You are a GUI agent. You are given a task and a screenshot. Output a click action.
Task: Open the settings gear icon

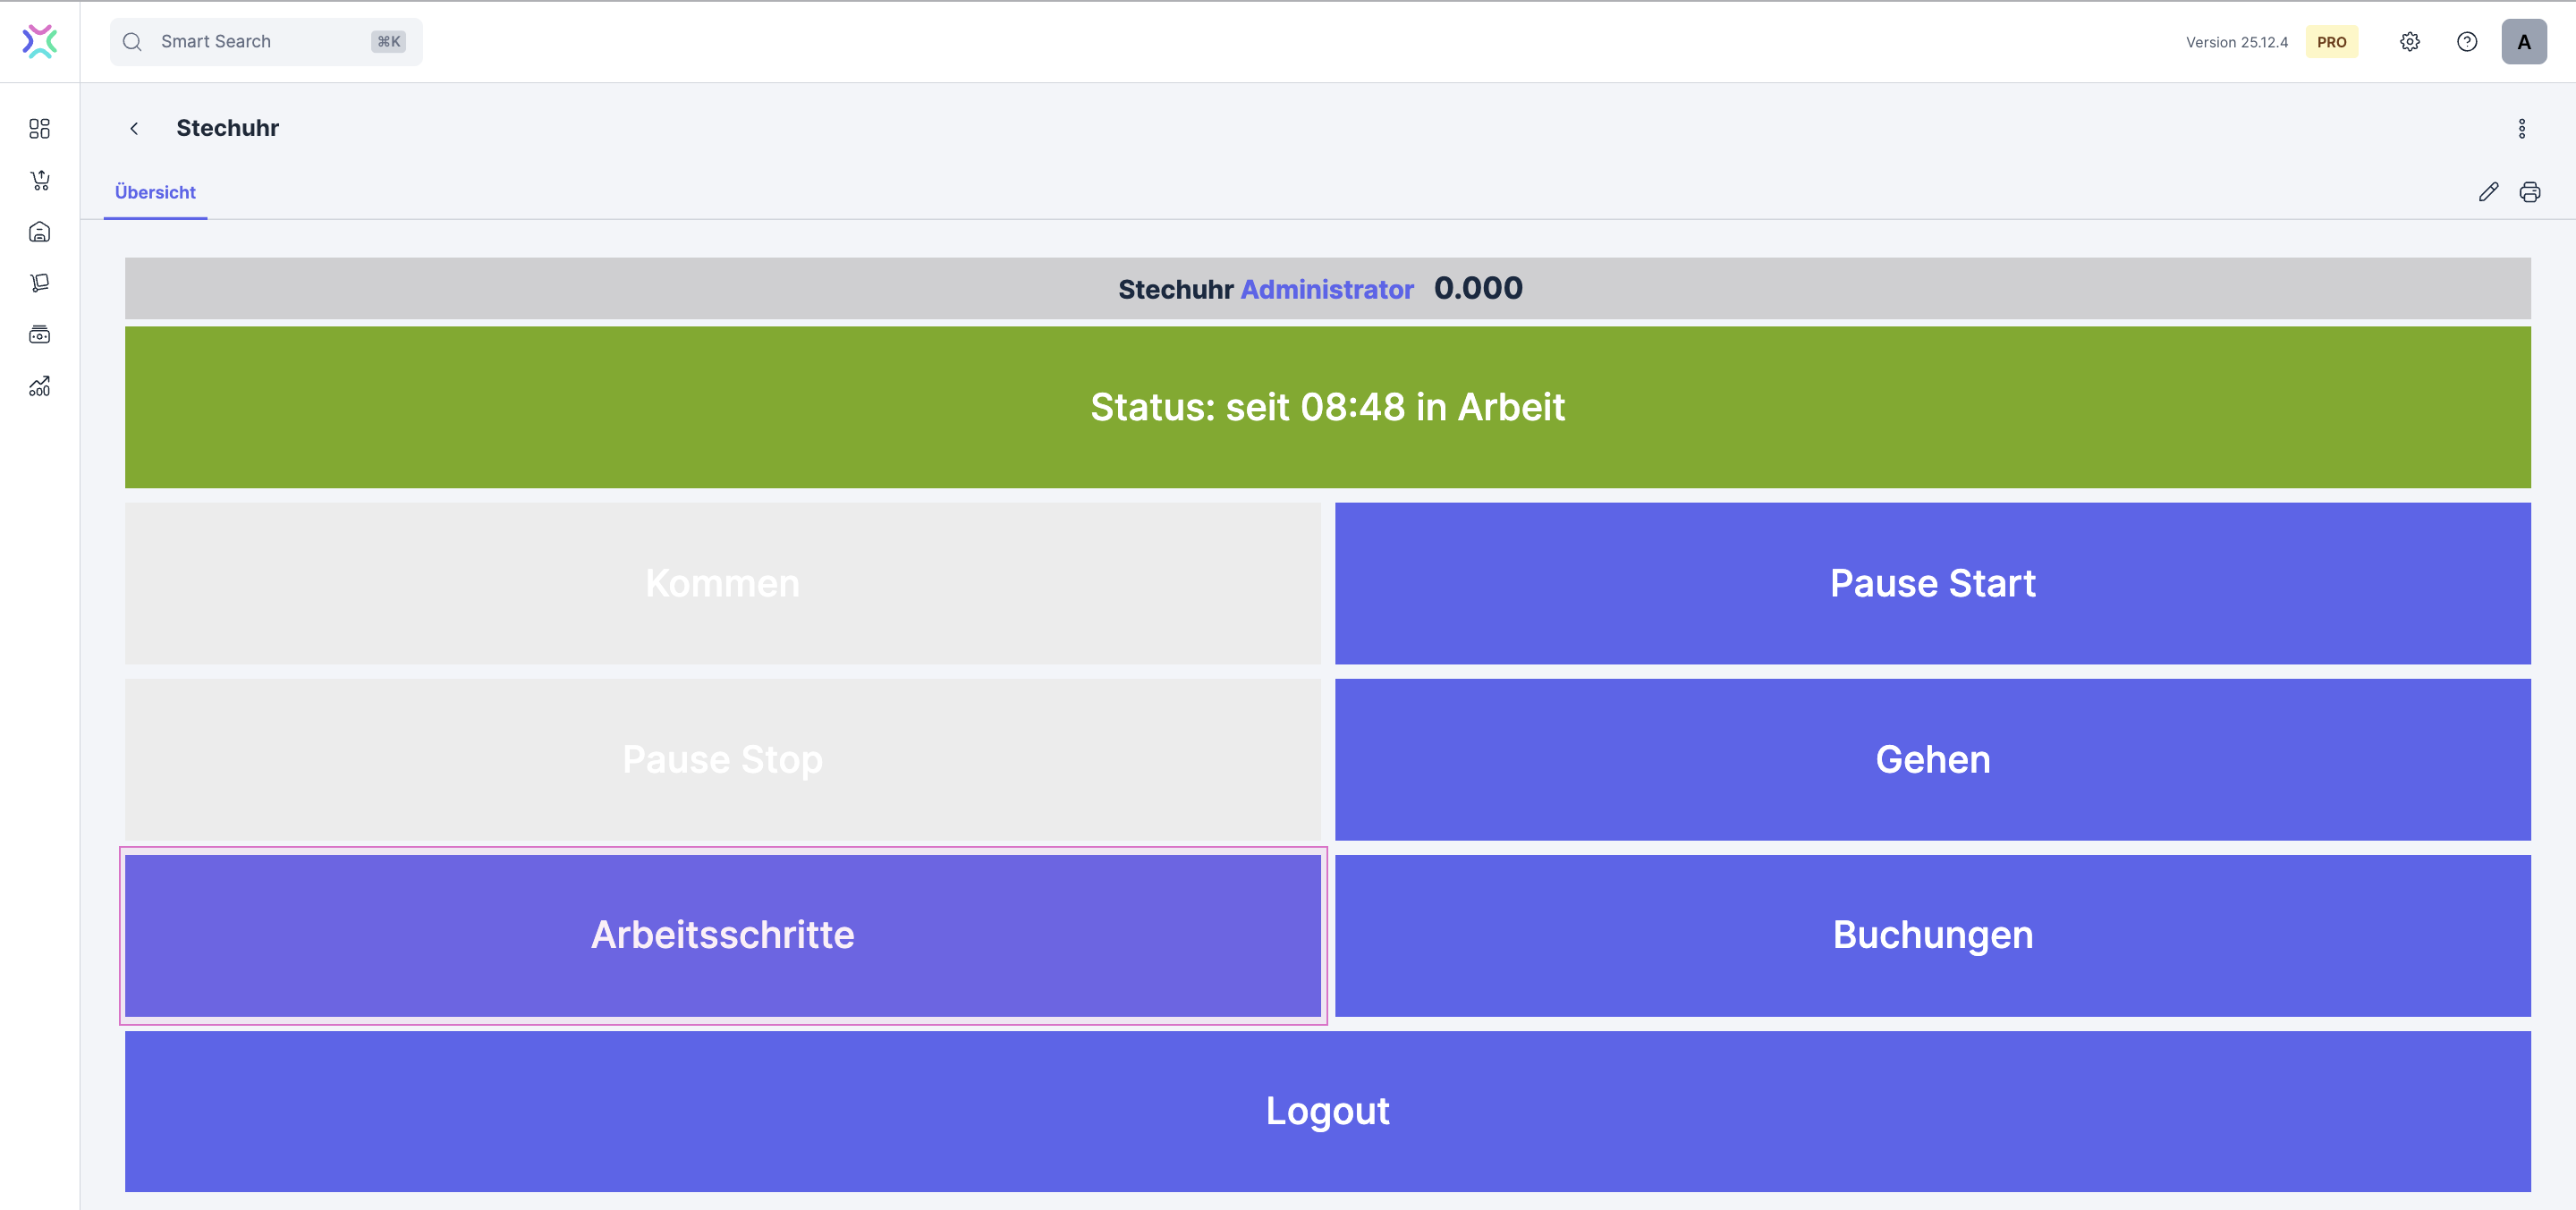pyautogui.click(x=2409, y=42)
